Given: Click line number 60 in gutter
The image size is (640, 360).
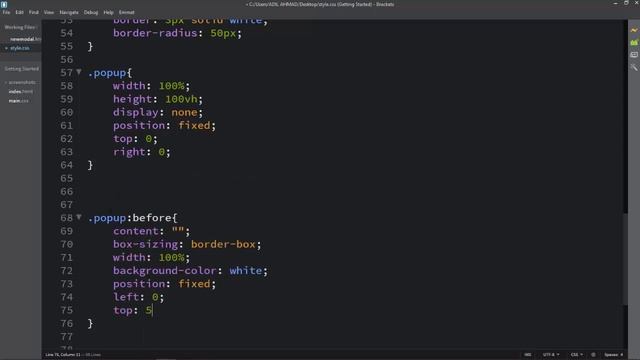Looking at the screenshot, I should [67, 112].
